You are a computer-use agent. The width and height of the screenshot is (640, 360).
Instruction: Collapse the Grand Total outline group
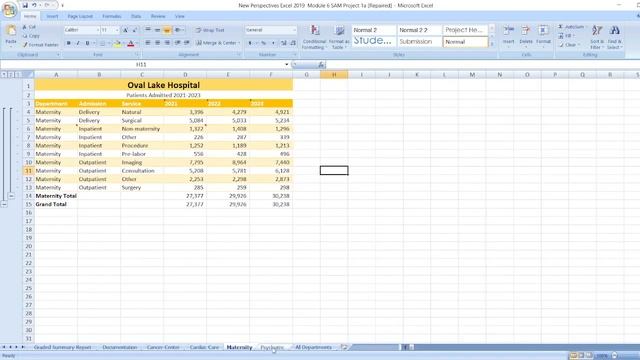point(4,204)
